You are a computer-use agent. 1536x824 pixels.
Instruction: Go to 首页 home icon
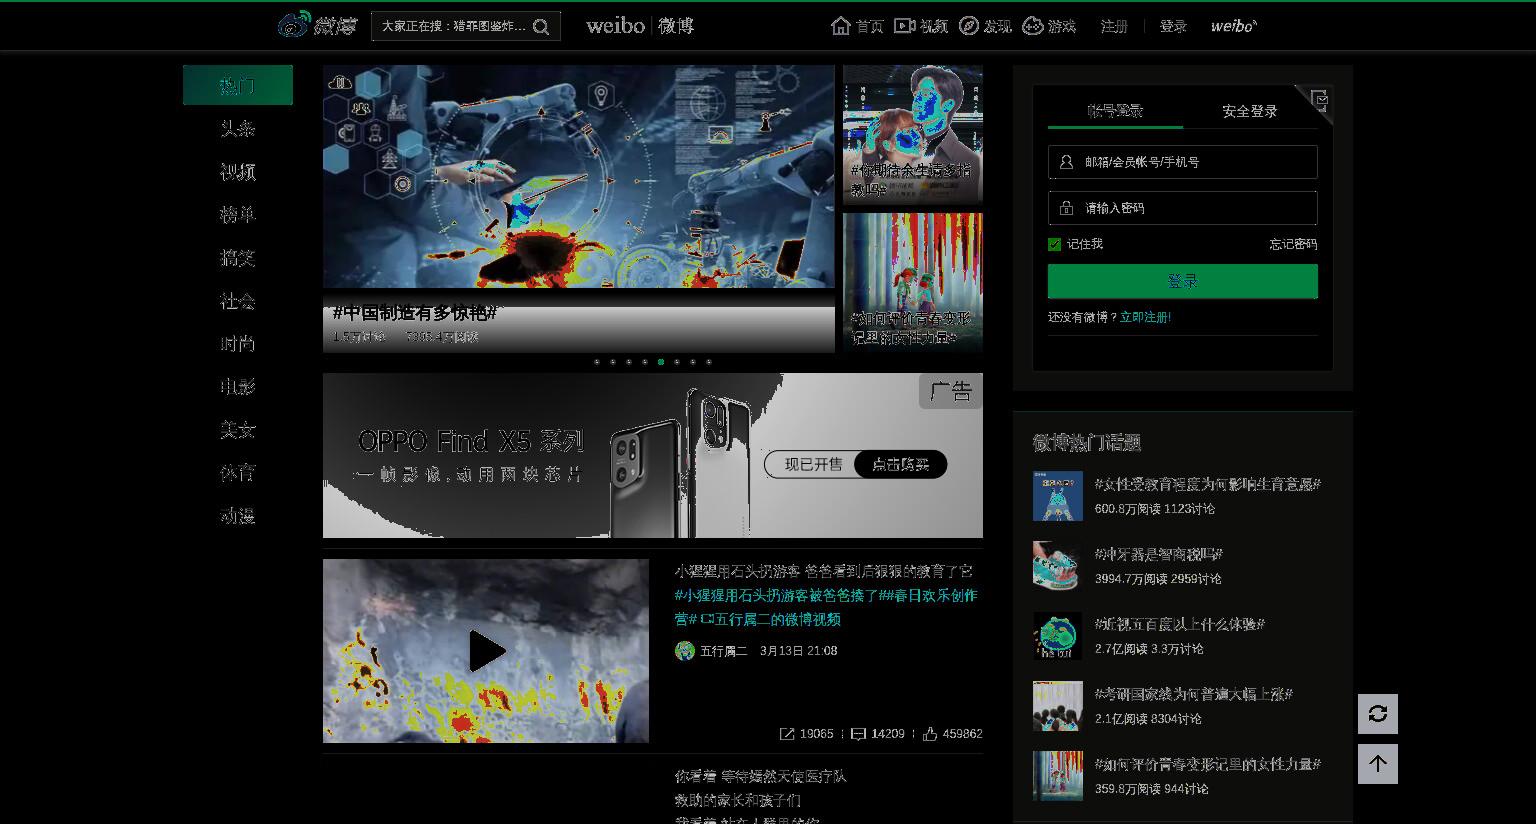[841, 26]
